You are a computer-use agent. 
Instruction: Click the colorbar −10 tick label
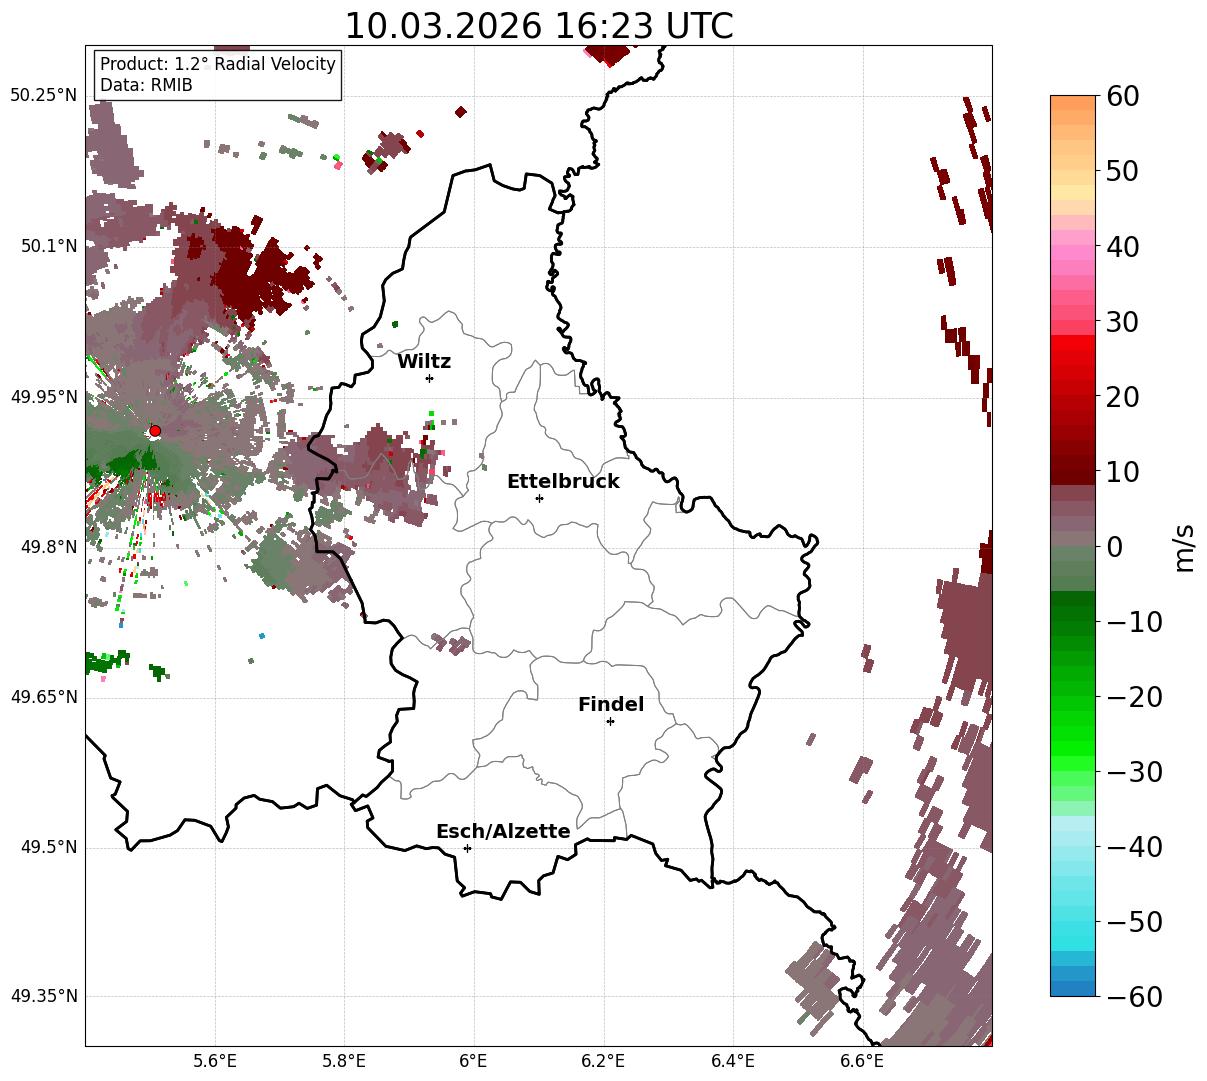pos(1133,621)
